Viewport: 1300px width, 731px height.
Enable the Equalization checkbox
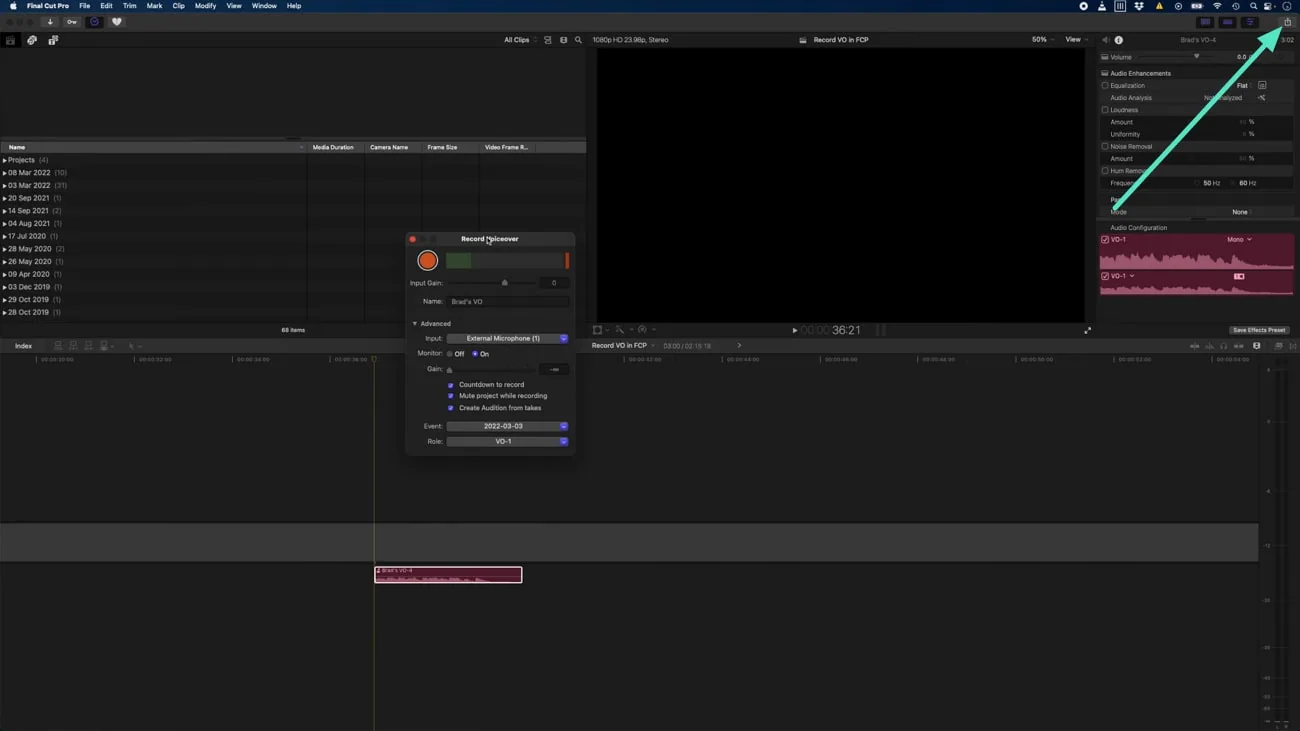click(1105, 86)
